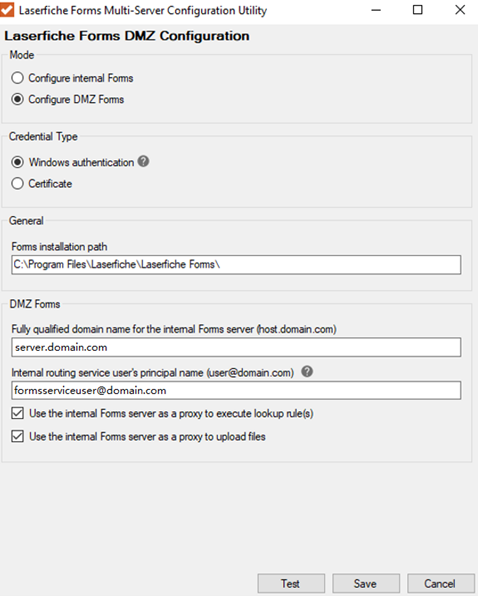Minimize the configuration utility window
The height and width of the screenshot is (596, 478).
(376, 10)
